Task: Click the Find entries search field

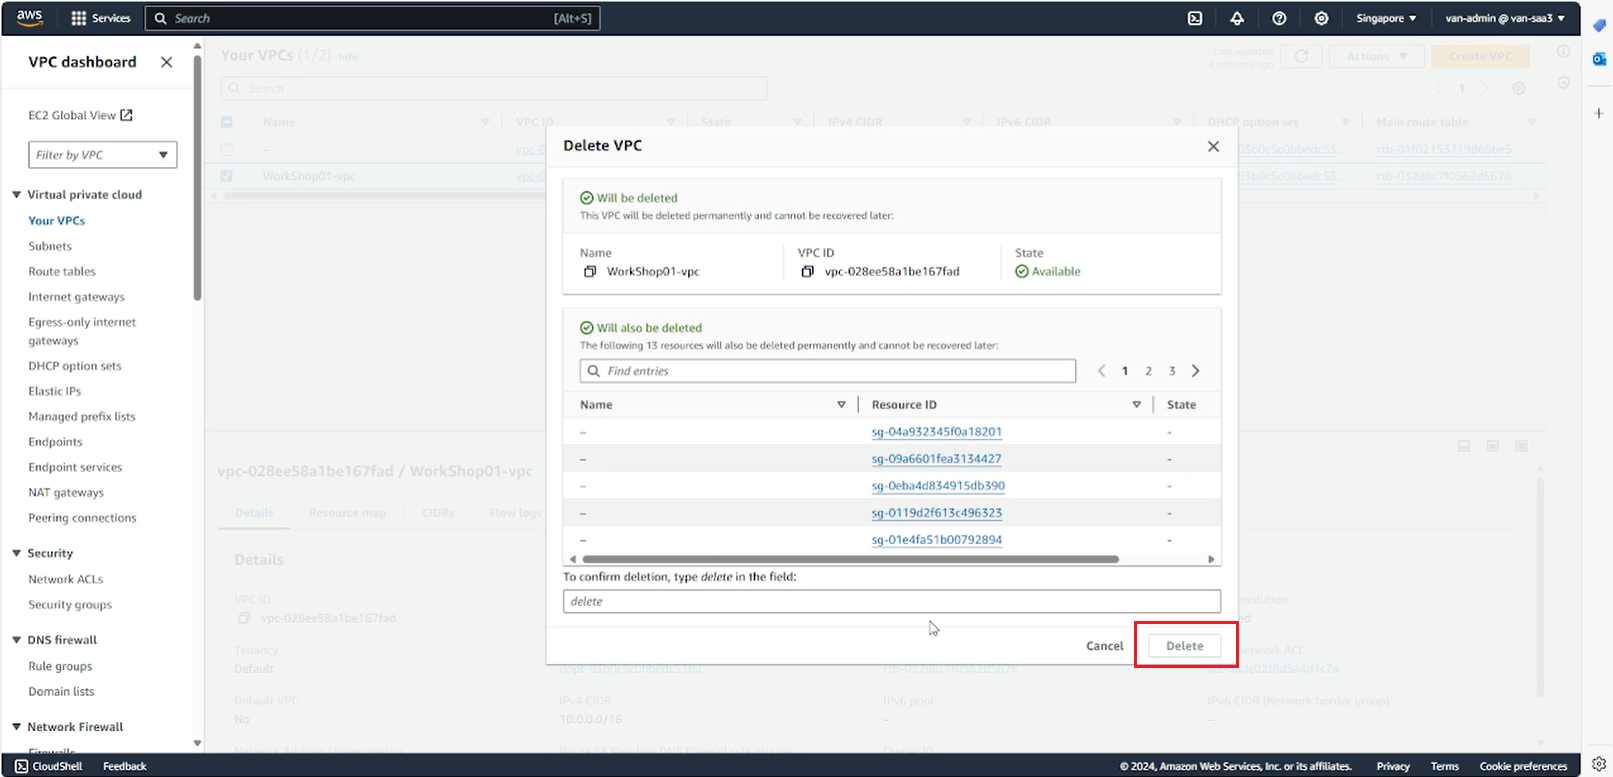Action: pos(828,371)
